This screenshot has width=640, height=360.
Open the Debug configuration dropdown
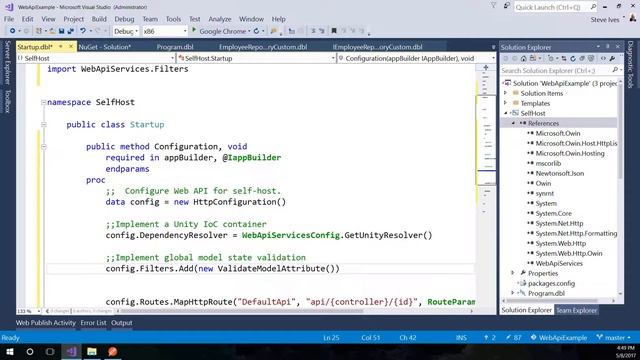click(x=125, y=31)
